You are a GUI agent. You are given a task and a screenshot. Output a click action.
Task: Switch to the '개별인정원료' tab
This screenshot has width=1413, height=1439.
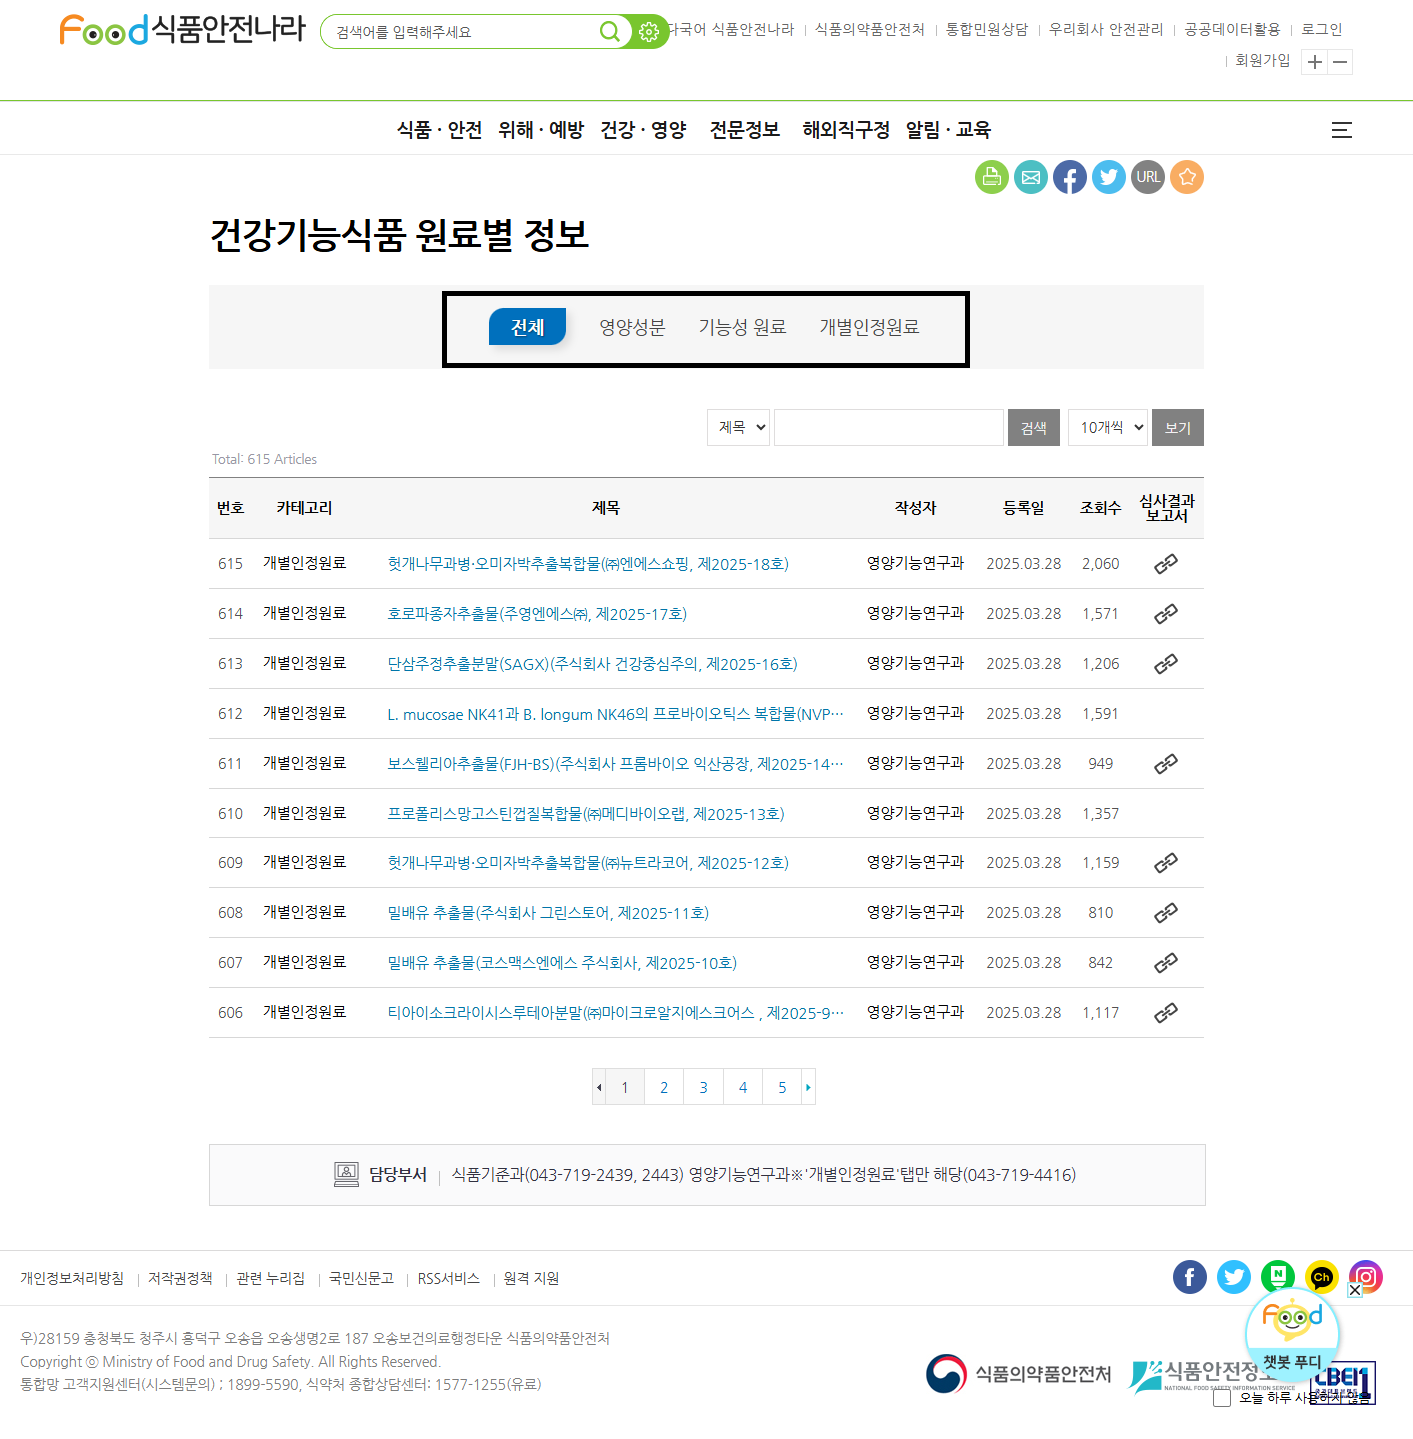(x=869, y=327)
